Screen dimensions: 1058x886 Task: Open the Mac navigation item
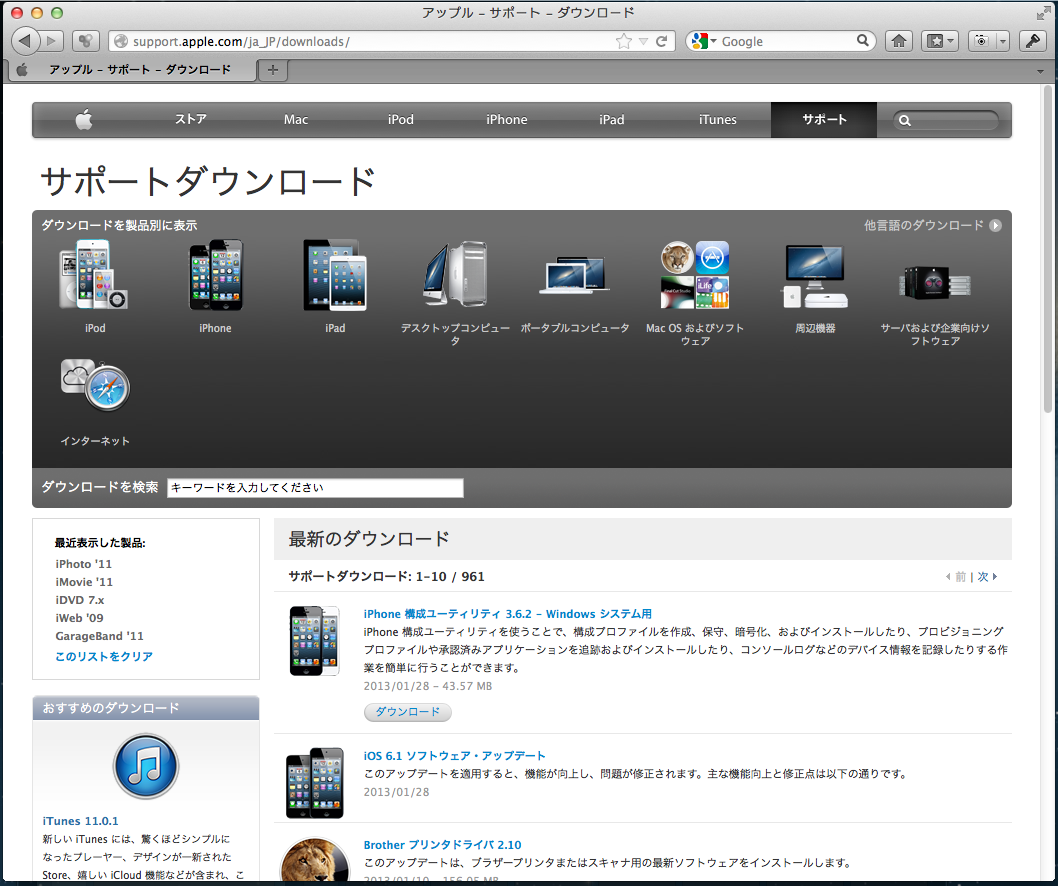[x=296, y=119]
